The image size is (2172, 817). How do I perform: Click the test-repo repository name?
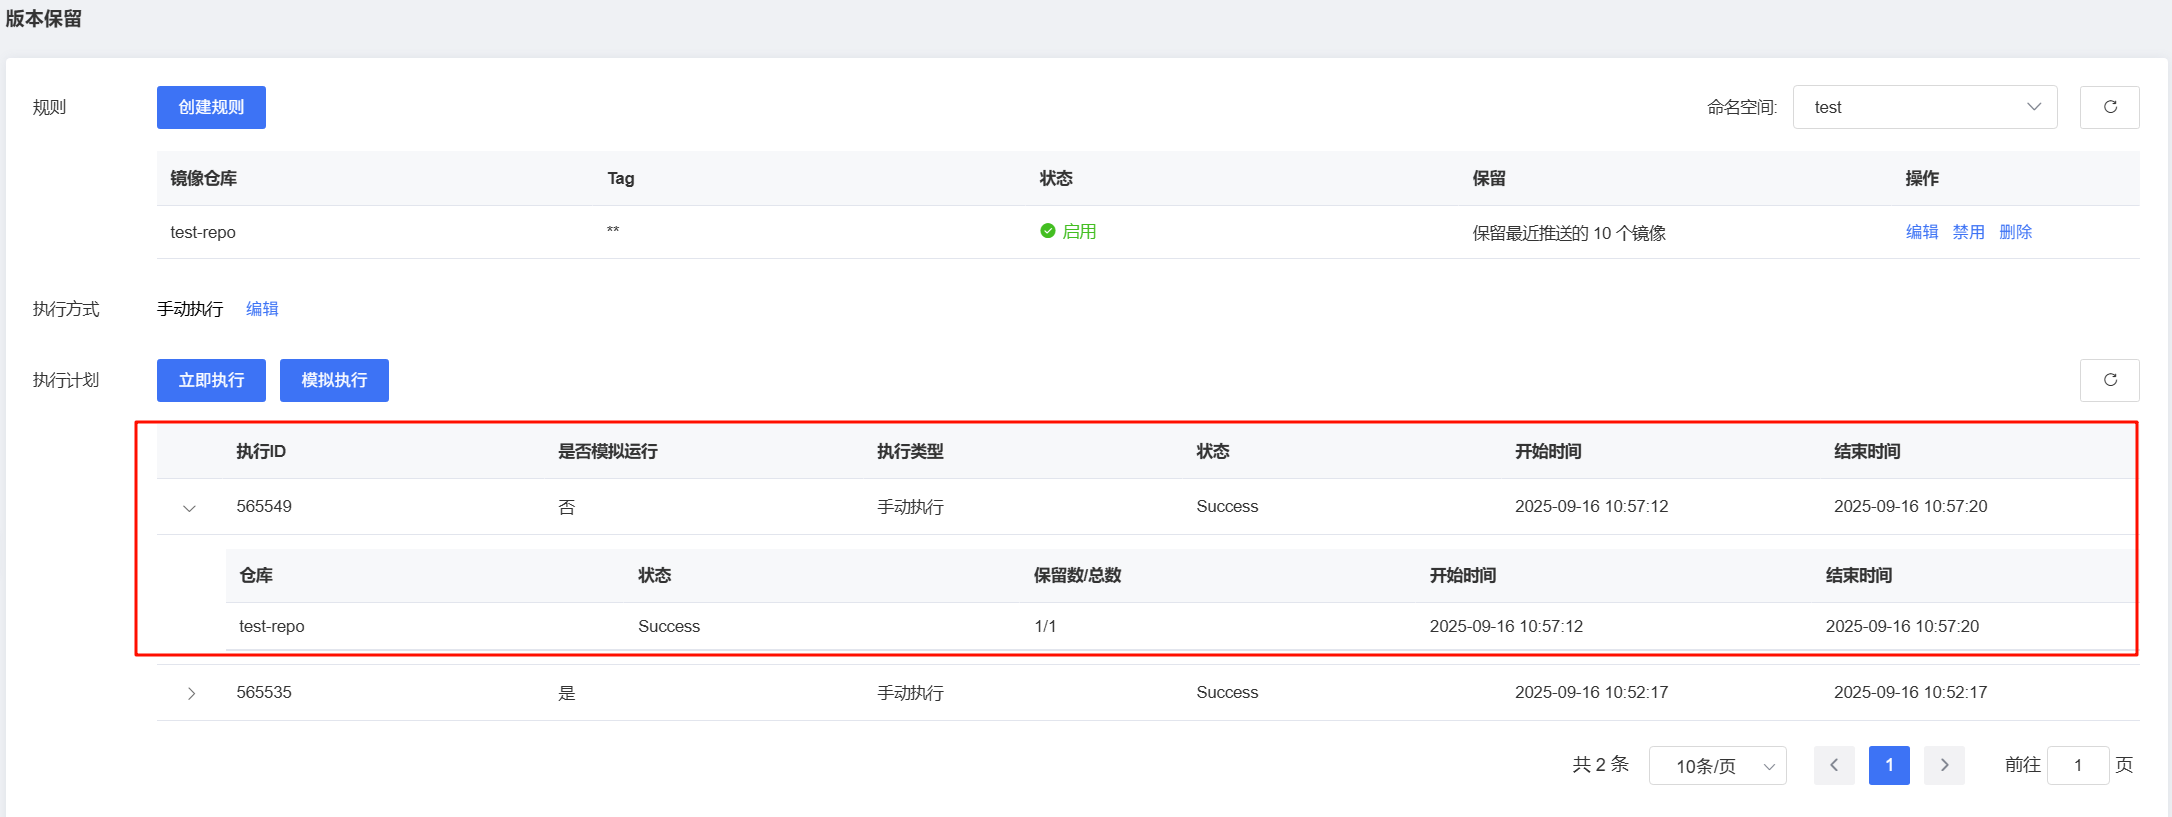pyautogui.click(x=203, y=232)
